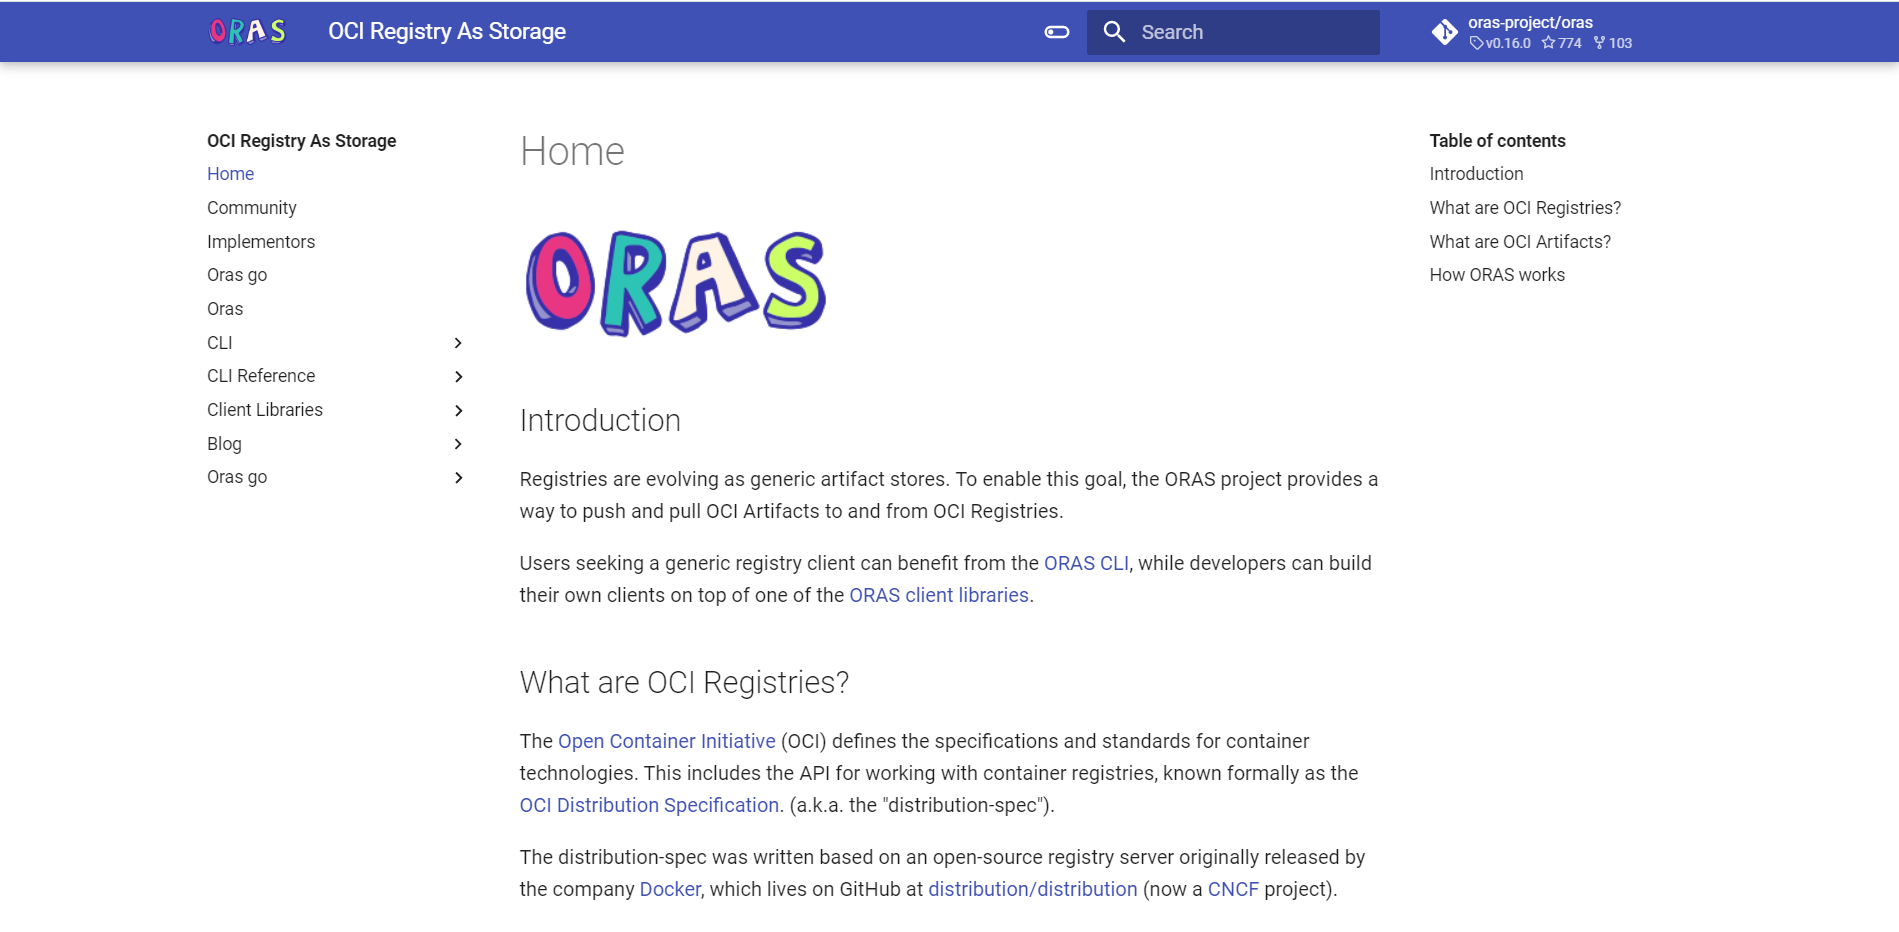Click the ORAS logo in the header

tap(247, 31)
